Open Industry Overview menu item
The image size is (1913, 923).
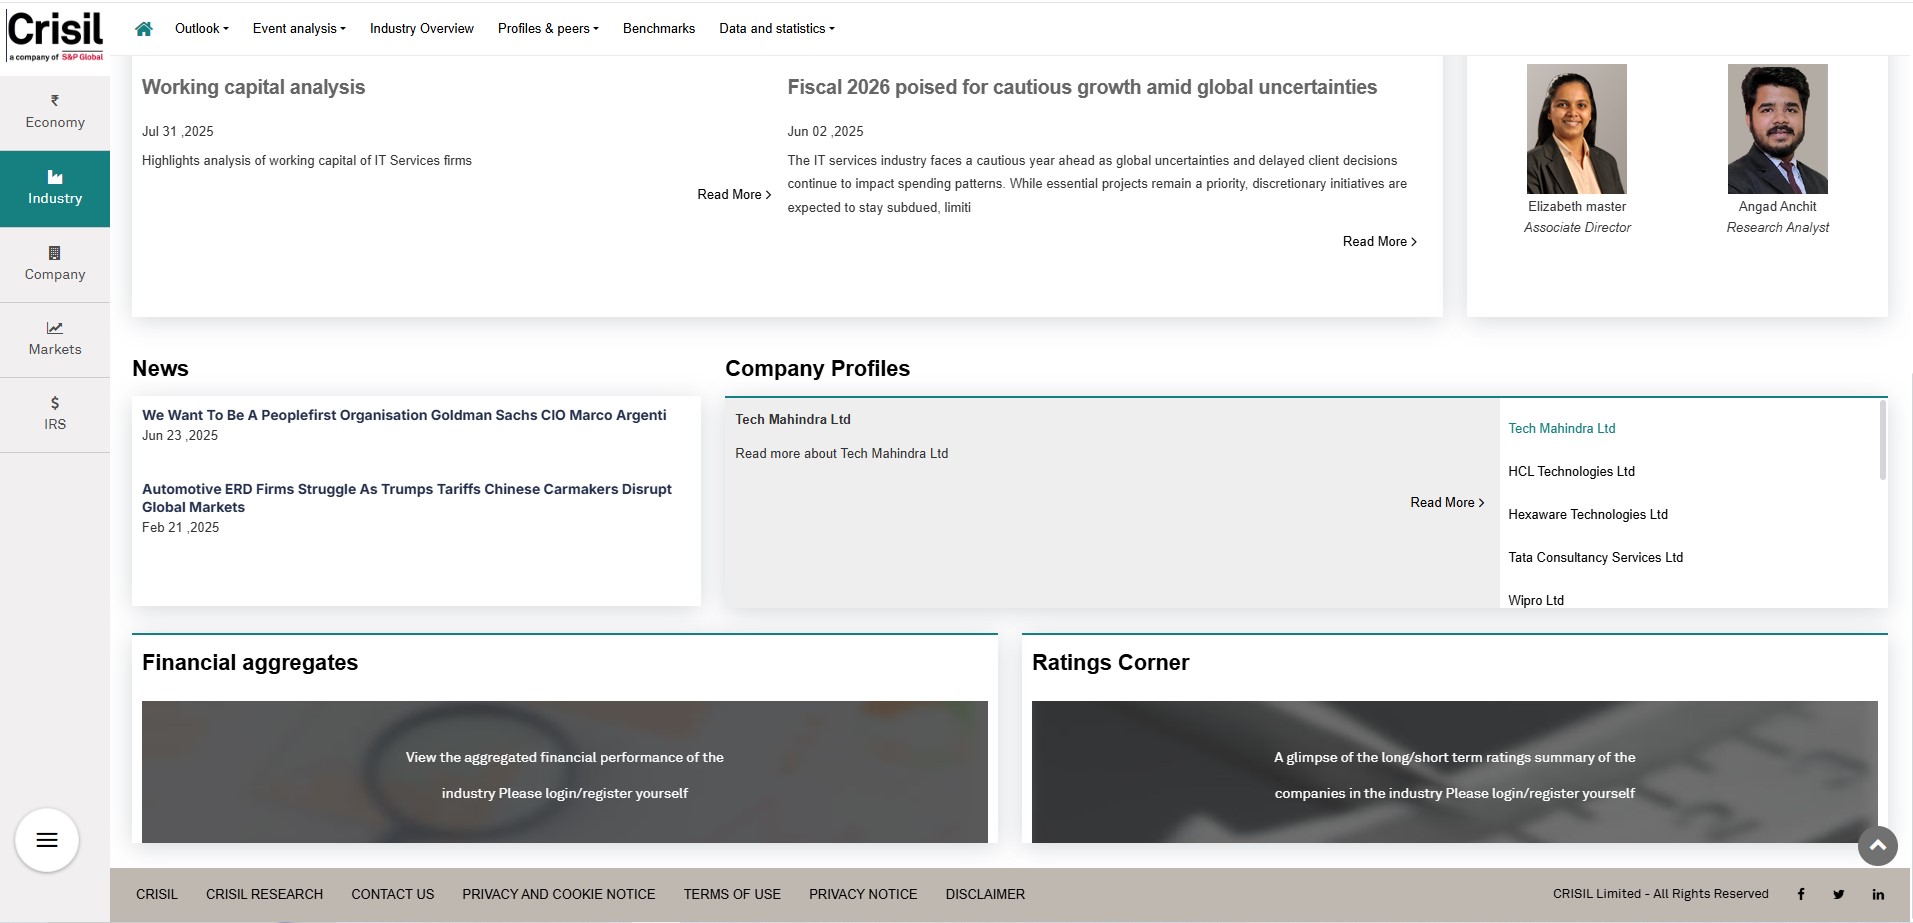click(x=421, y=29)
